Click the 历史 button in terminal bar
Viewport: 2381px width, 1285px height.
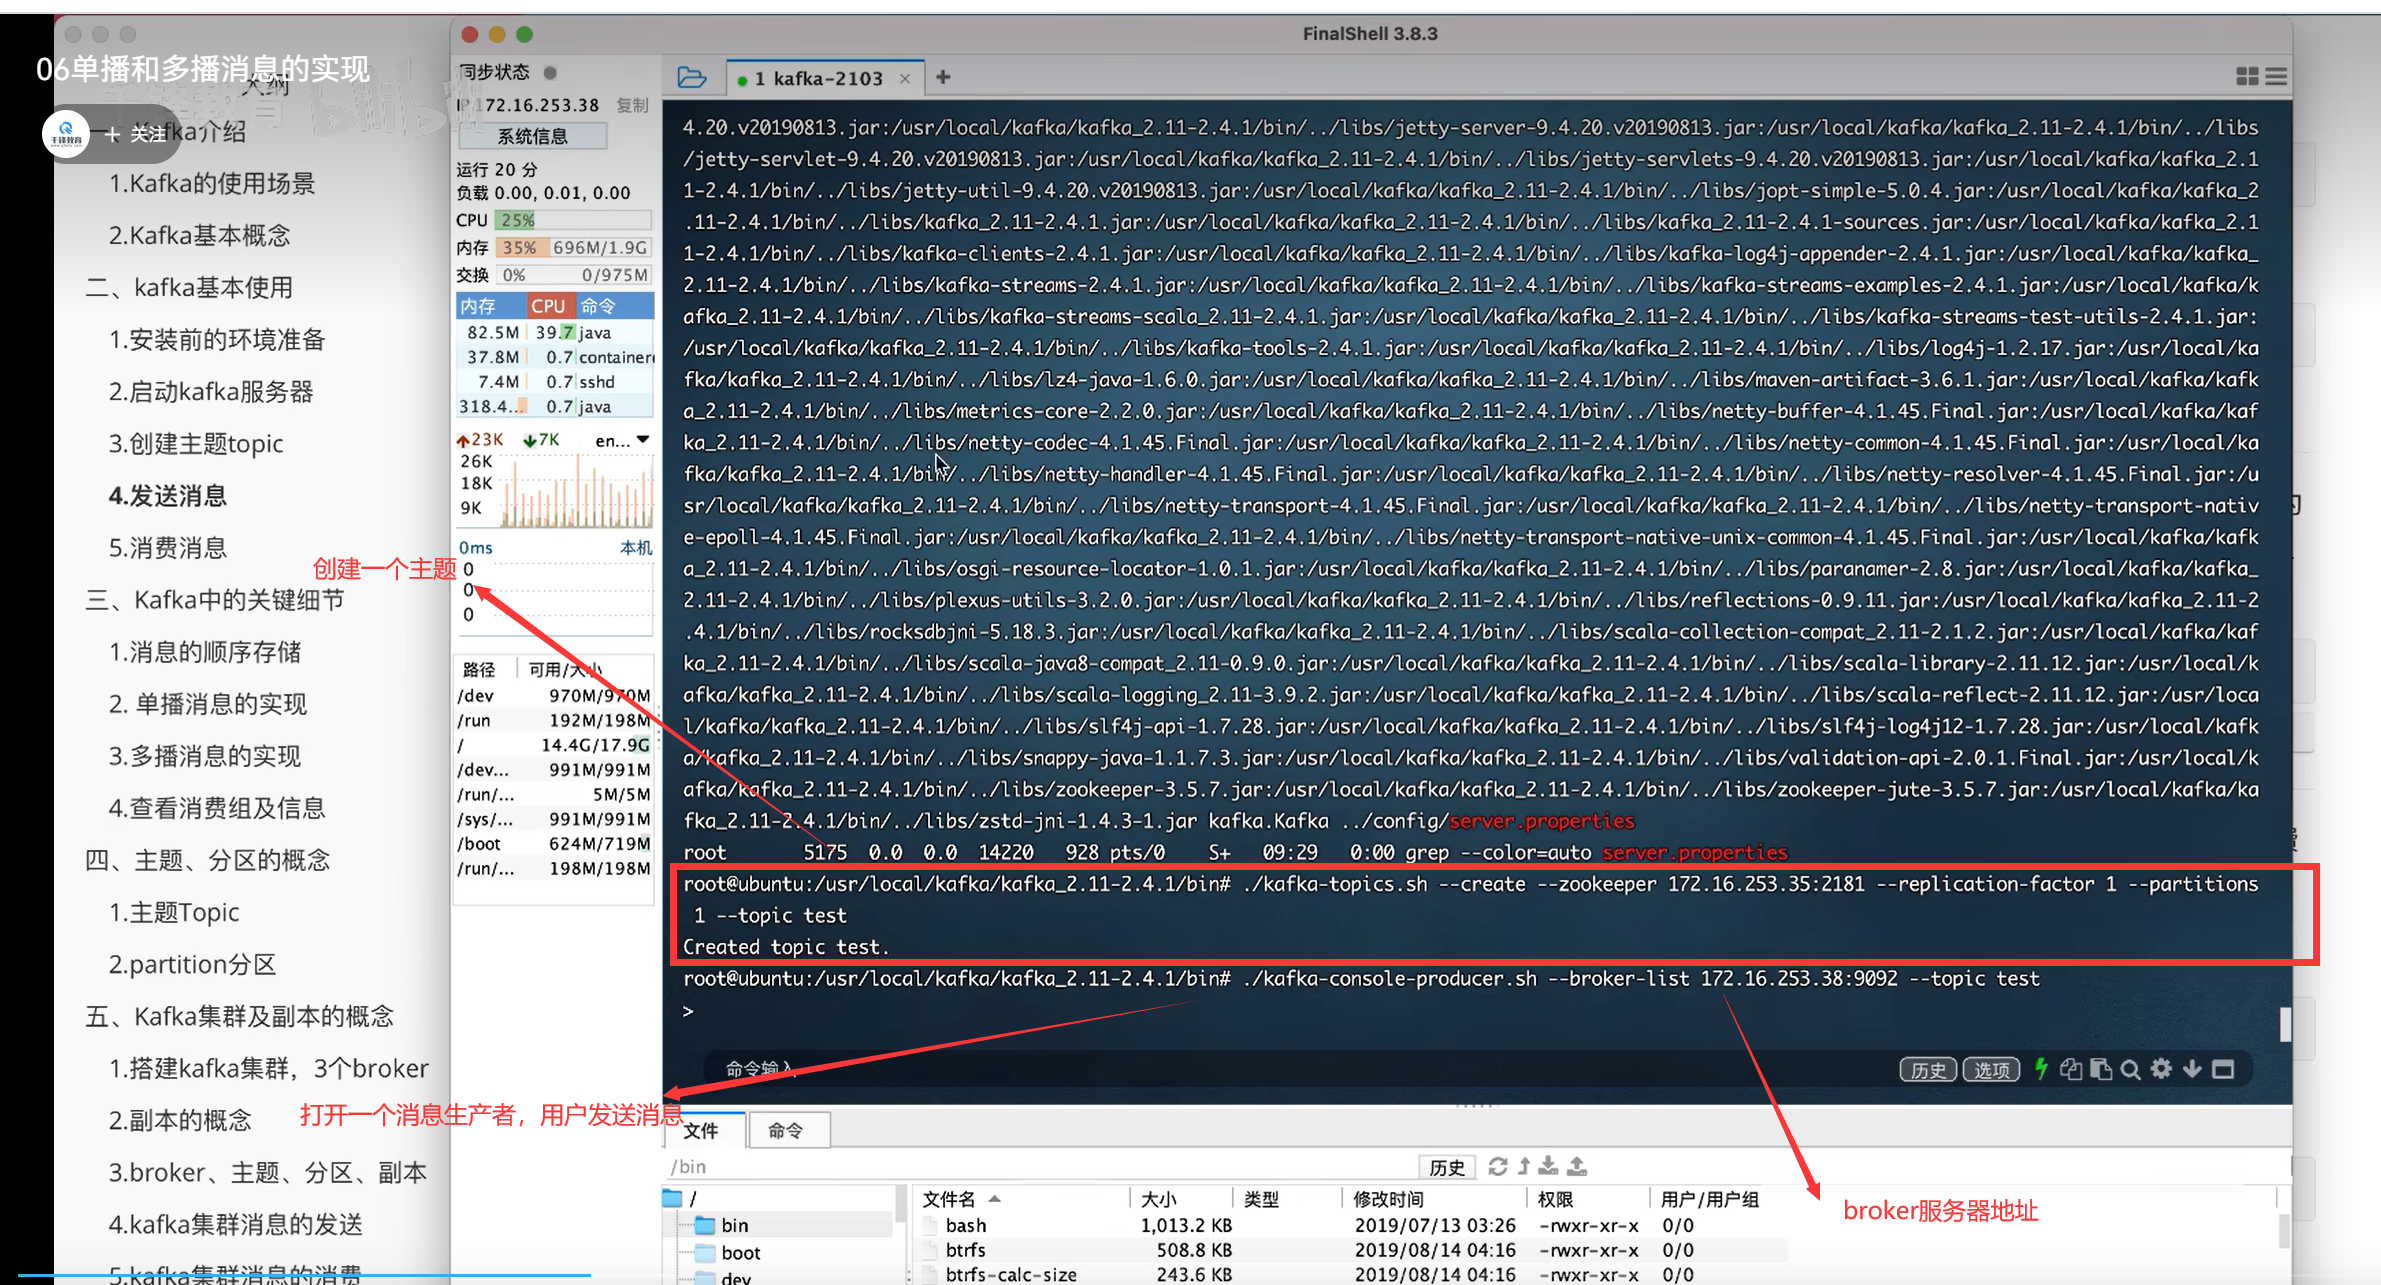tap(1926, 1070)
